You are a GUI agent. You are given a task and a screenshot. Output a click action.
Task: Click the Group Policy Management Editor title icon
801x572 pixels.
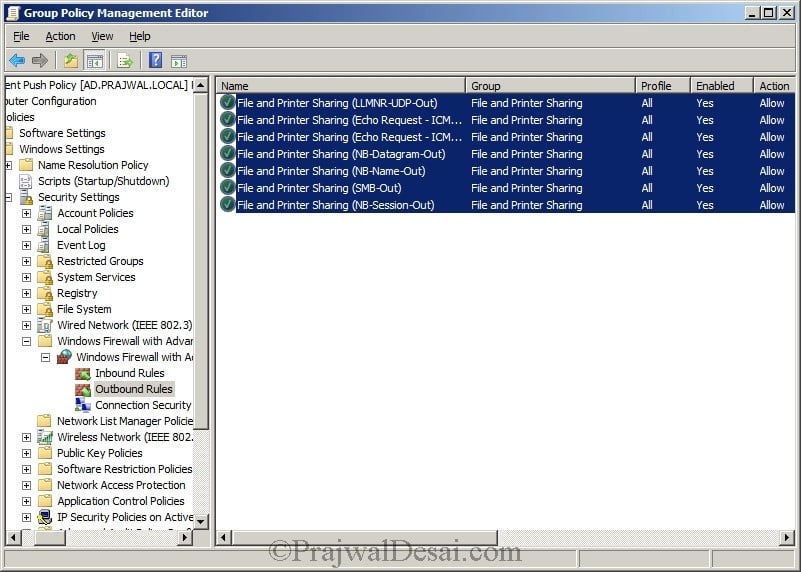(13, 13)
